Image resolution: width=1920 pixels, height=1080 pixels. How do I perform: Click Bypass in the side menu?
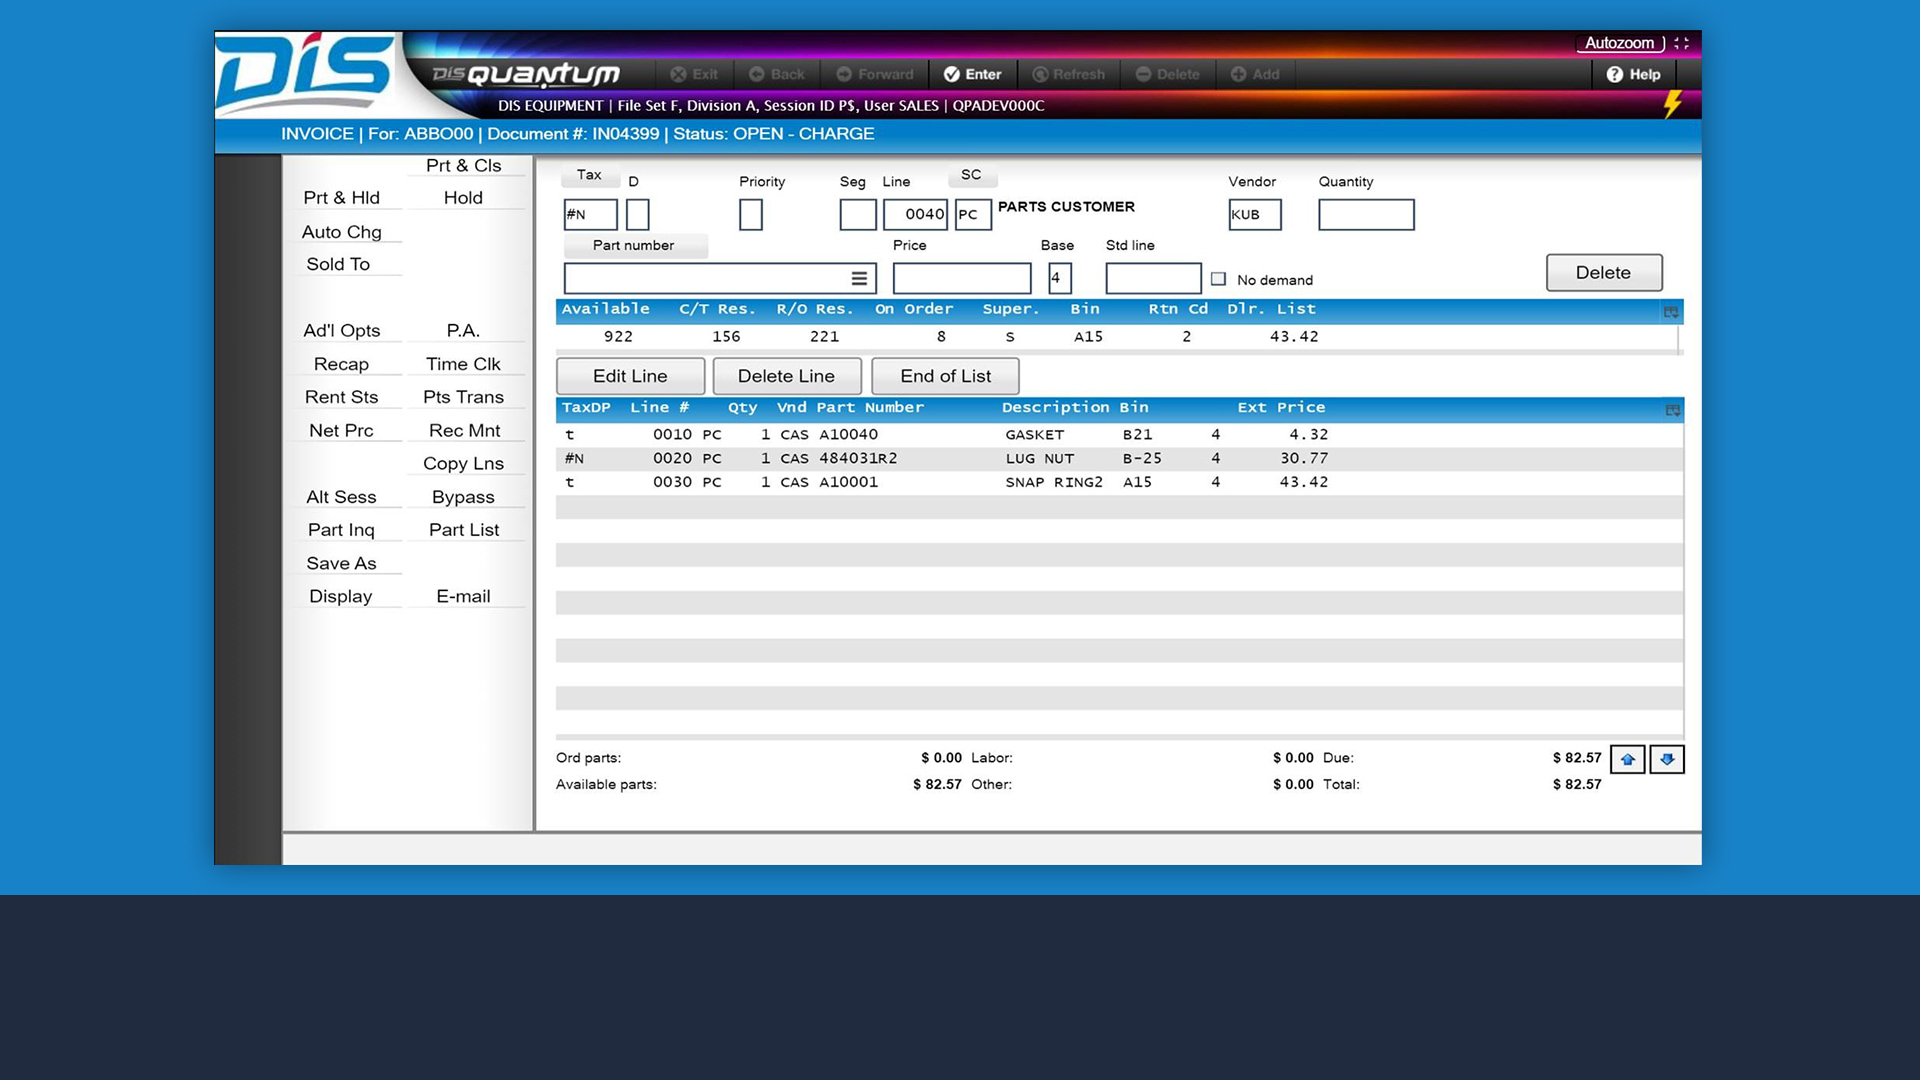[464, 497]
